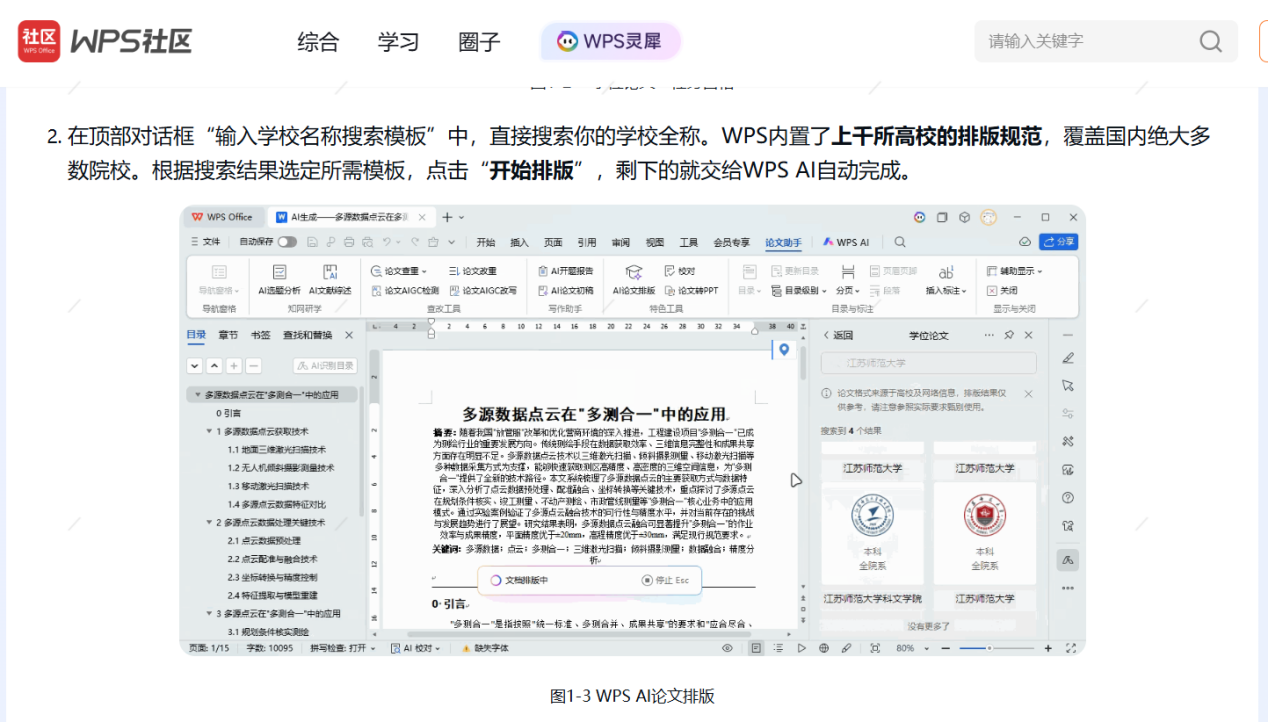
Task: Open the 引用 ribbon tab
Action: pos(586,242)
